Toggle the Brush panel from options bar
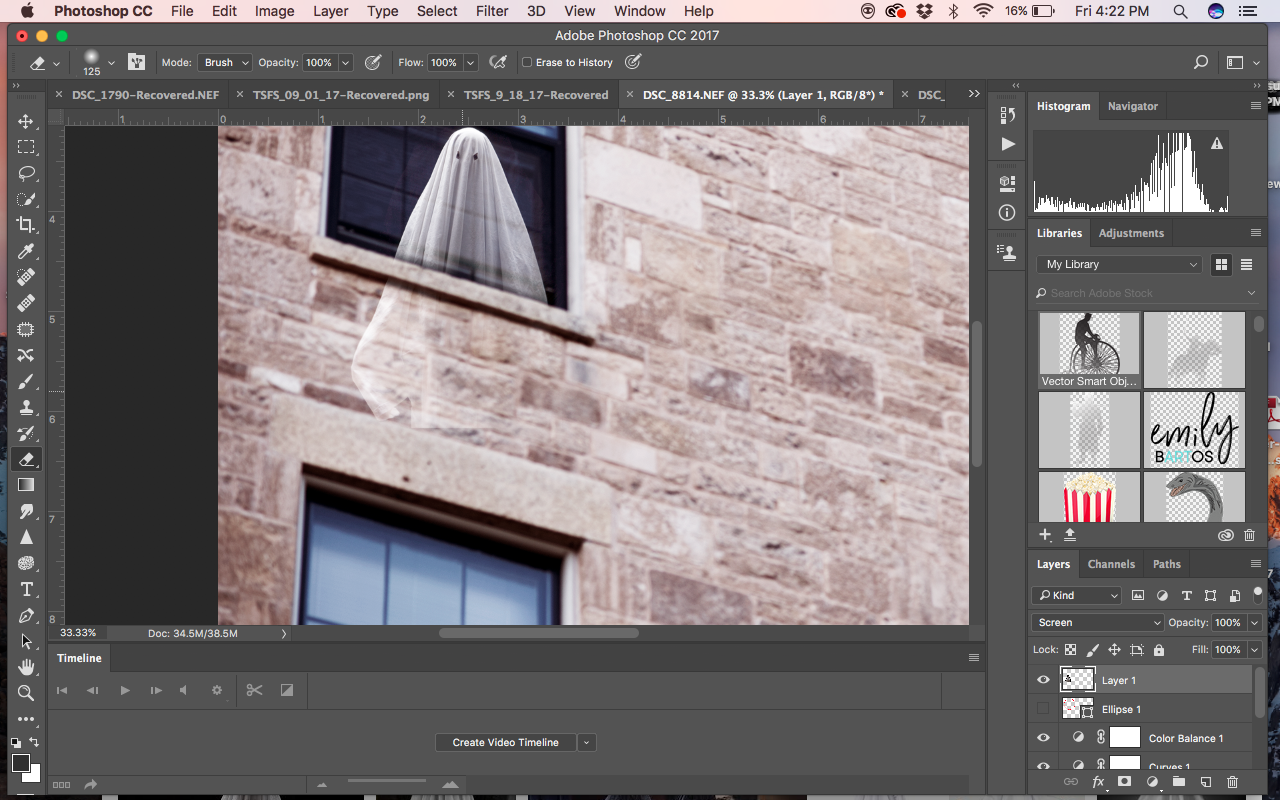This screenshot has width=1280, height=800. 136,62
